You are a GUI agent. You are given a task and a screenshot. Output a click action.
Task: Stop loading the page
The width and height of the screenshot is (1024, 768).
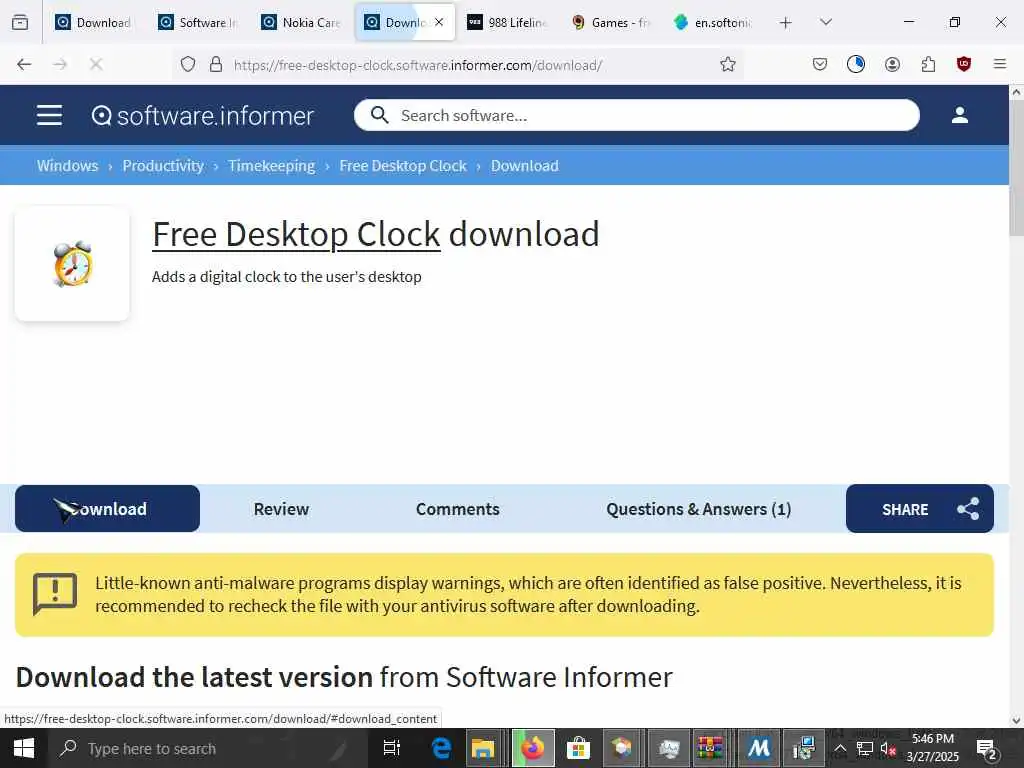click(x=96, y=64)
